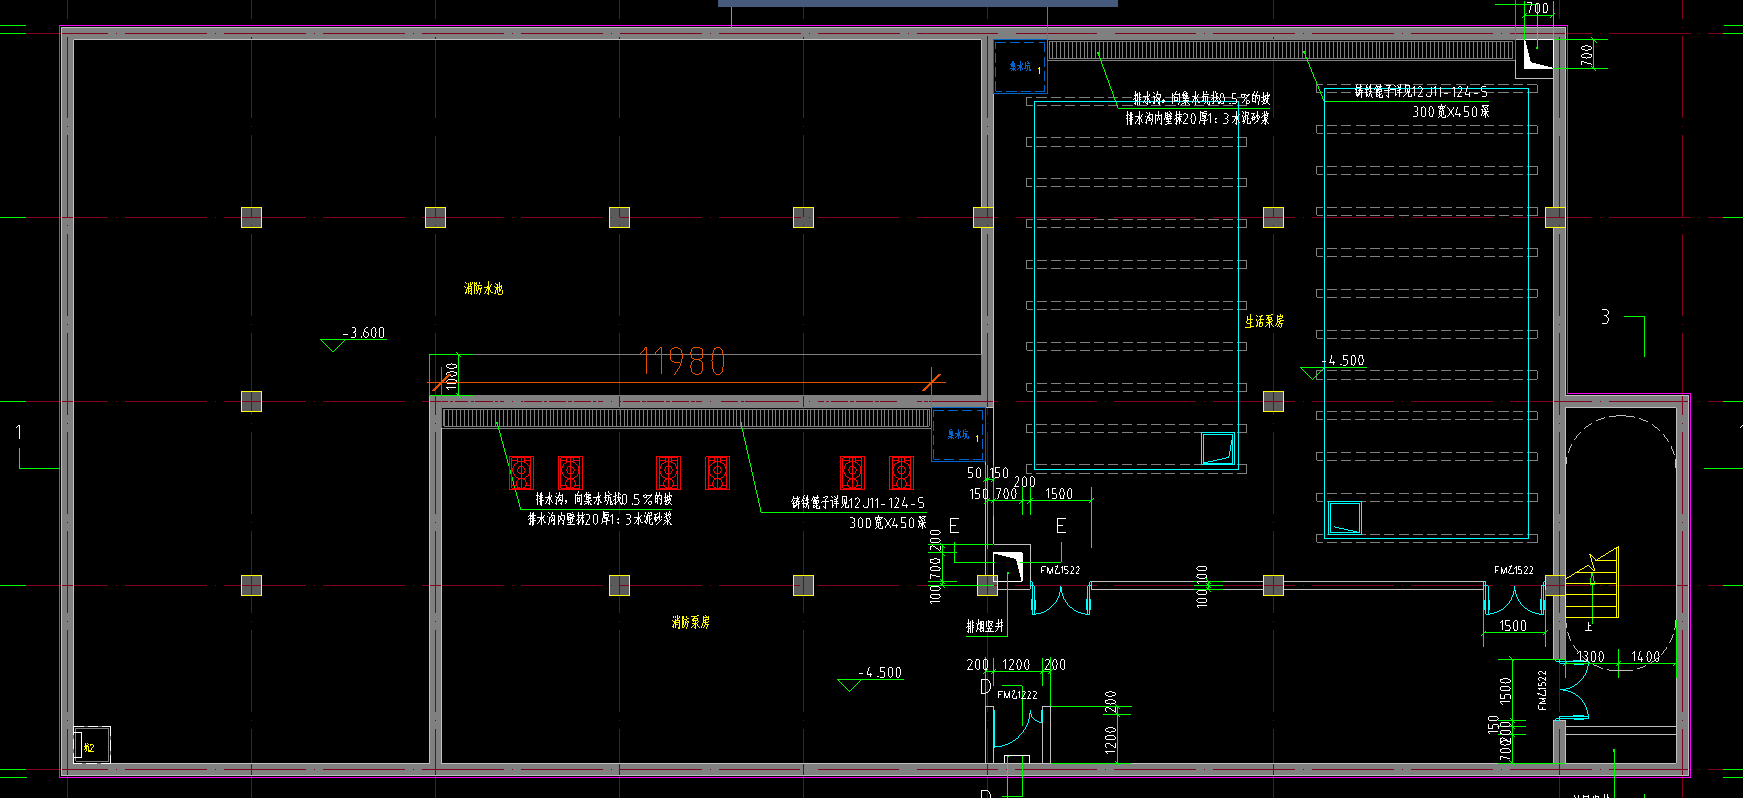Select the 1500 dimension below the staircase door
1743x798 pixels.
pos(1513,626)
